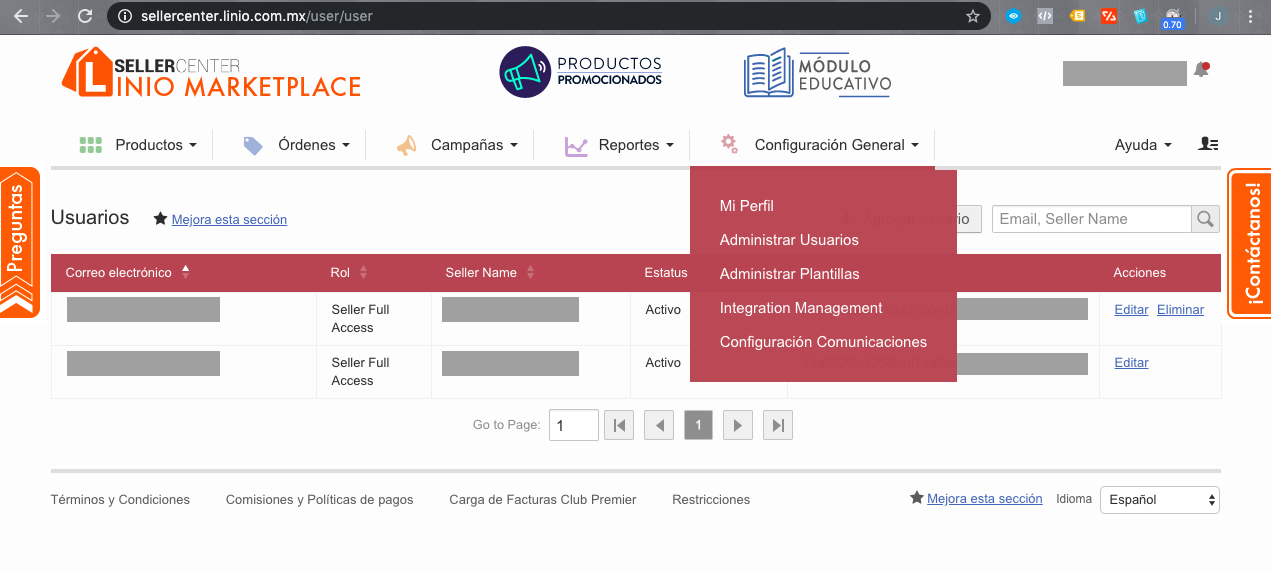Reload the page with the refresh icon
1271x571 pixels.
pos(85,16)
